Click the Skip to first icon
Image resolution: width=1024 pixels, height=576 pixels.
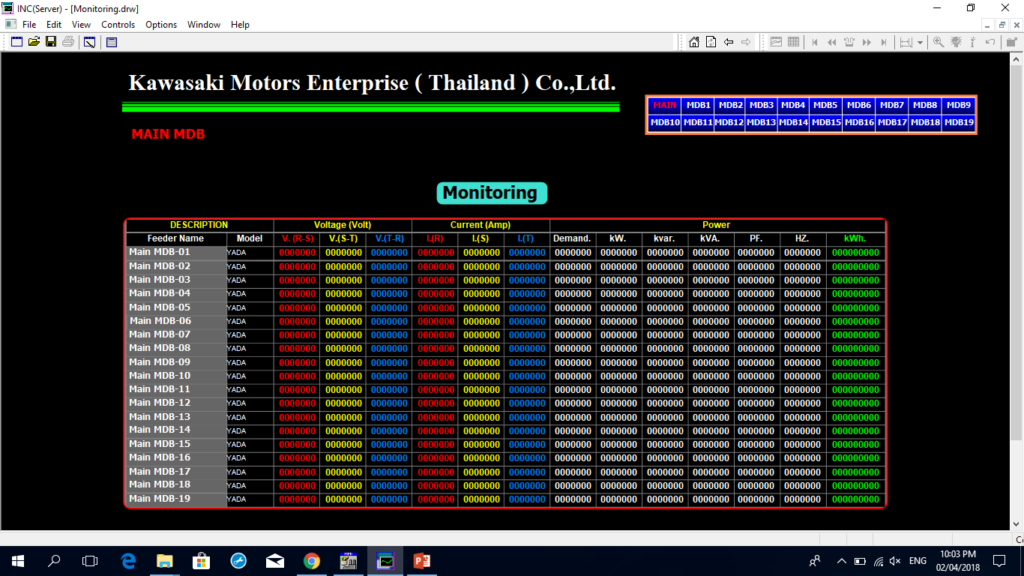tap(814, 42)
